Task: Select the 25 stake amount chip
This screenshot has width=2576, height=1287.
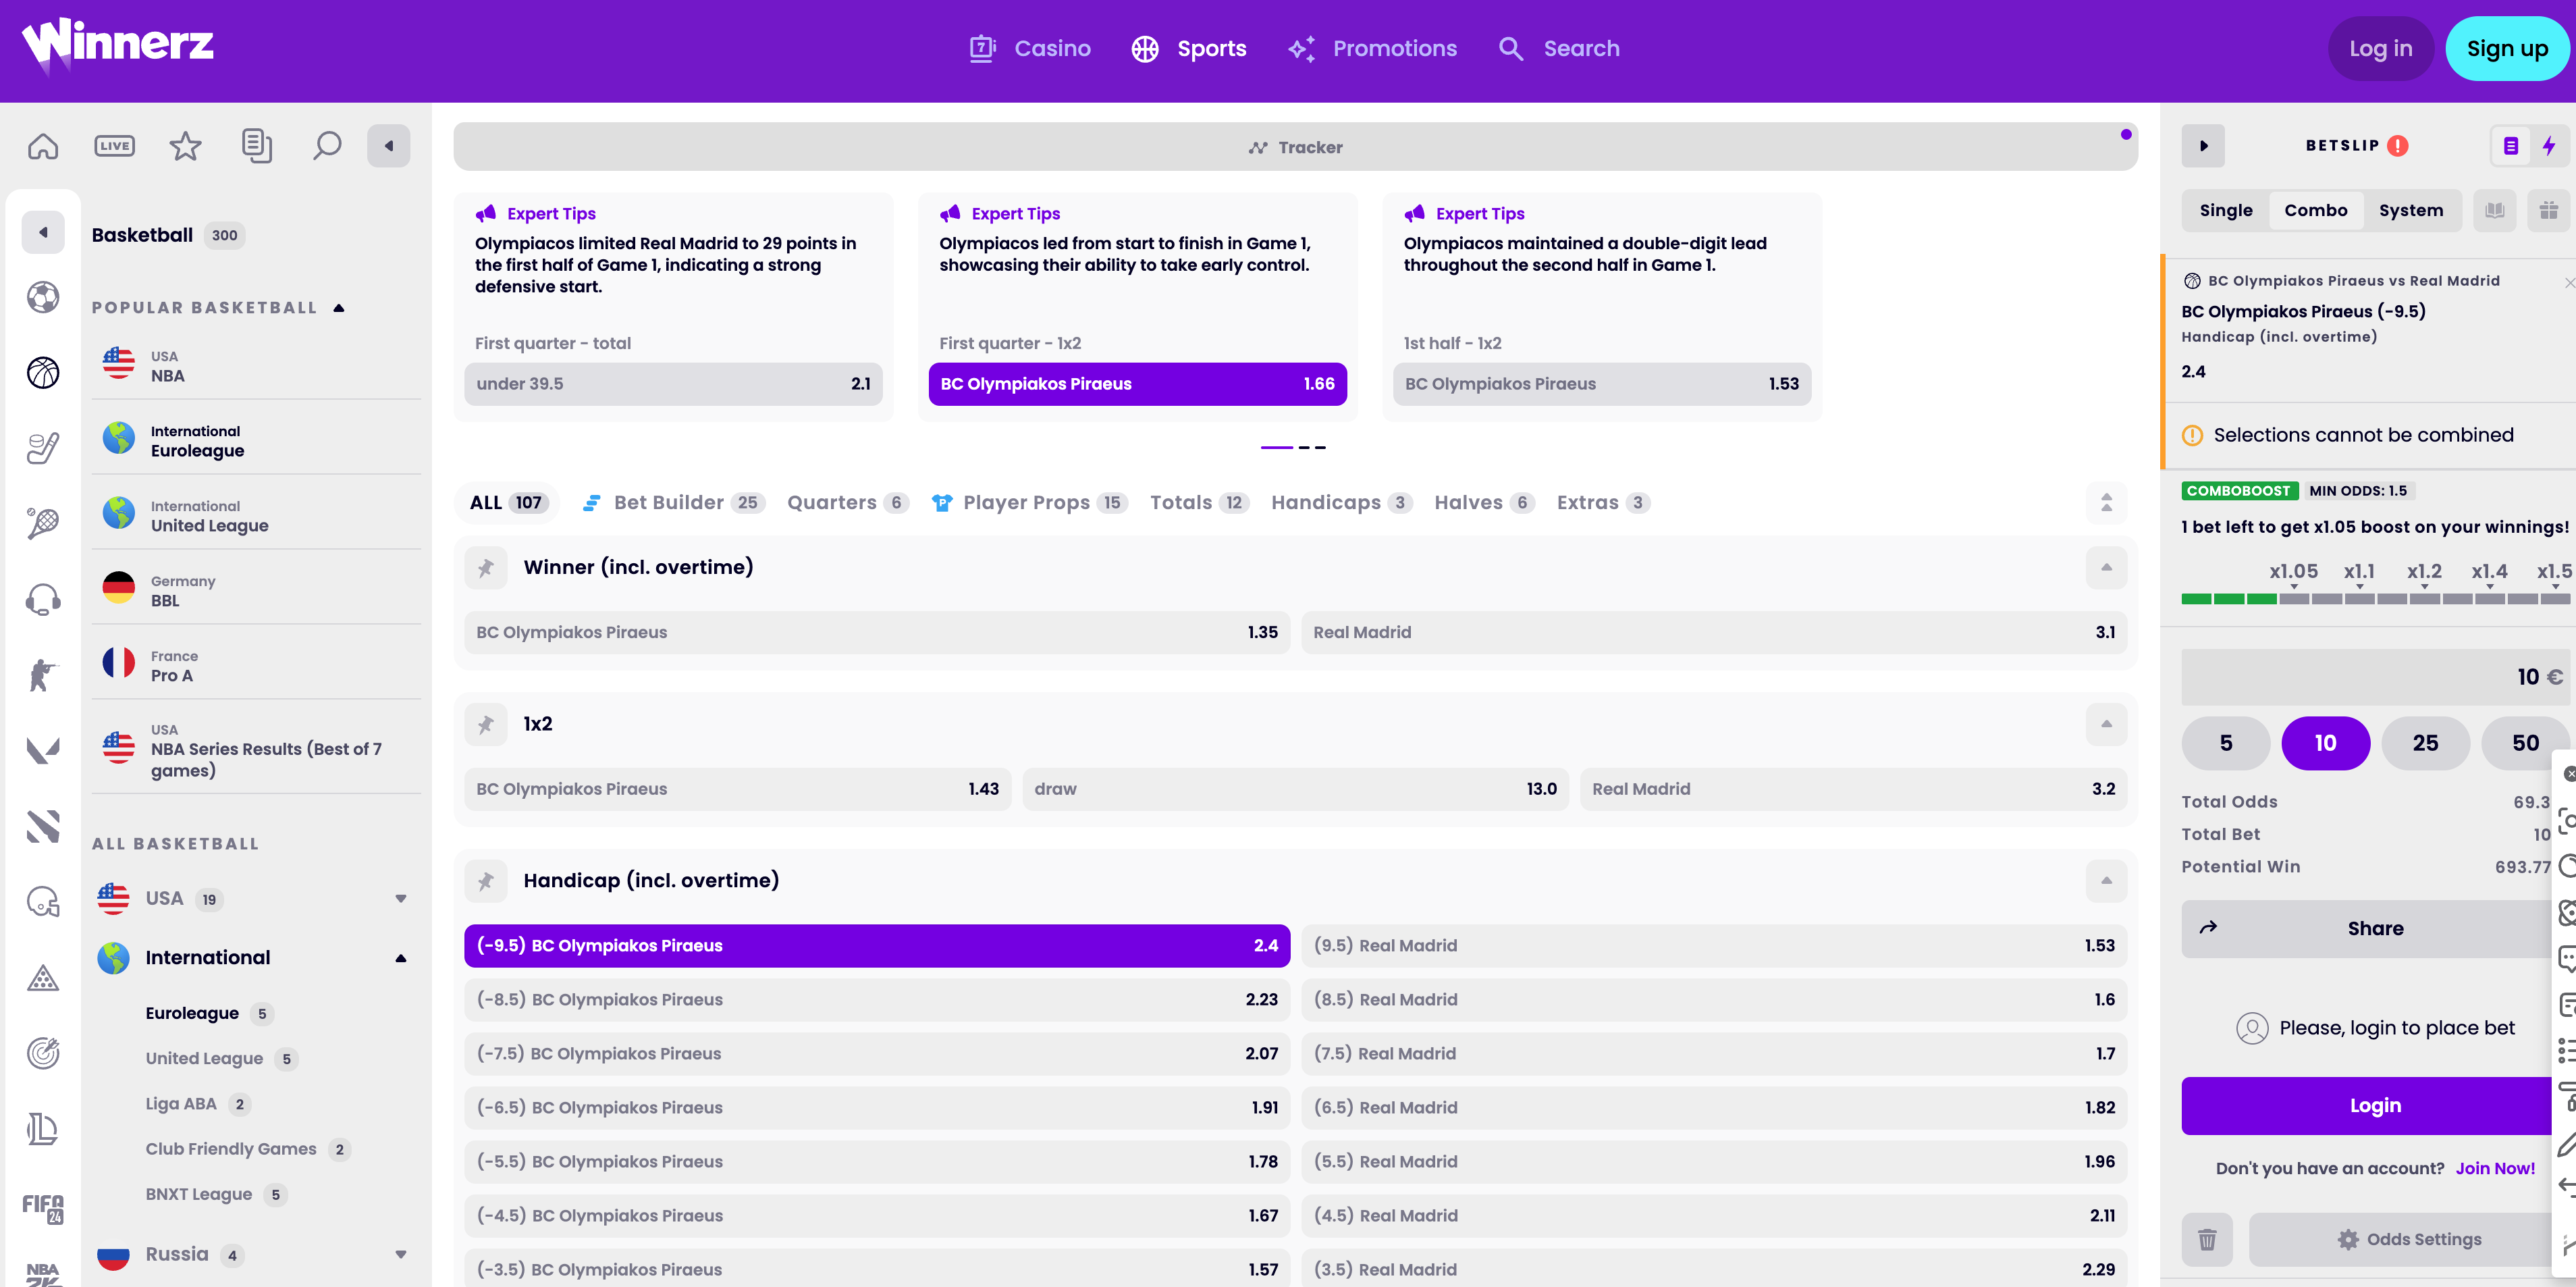Action: click(2425, 743)
